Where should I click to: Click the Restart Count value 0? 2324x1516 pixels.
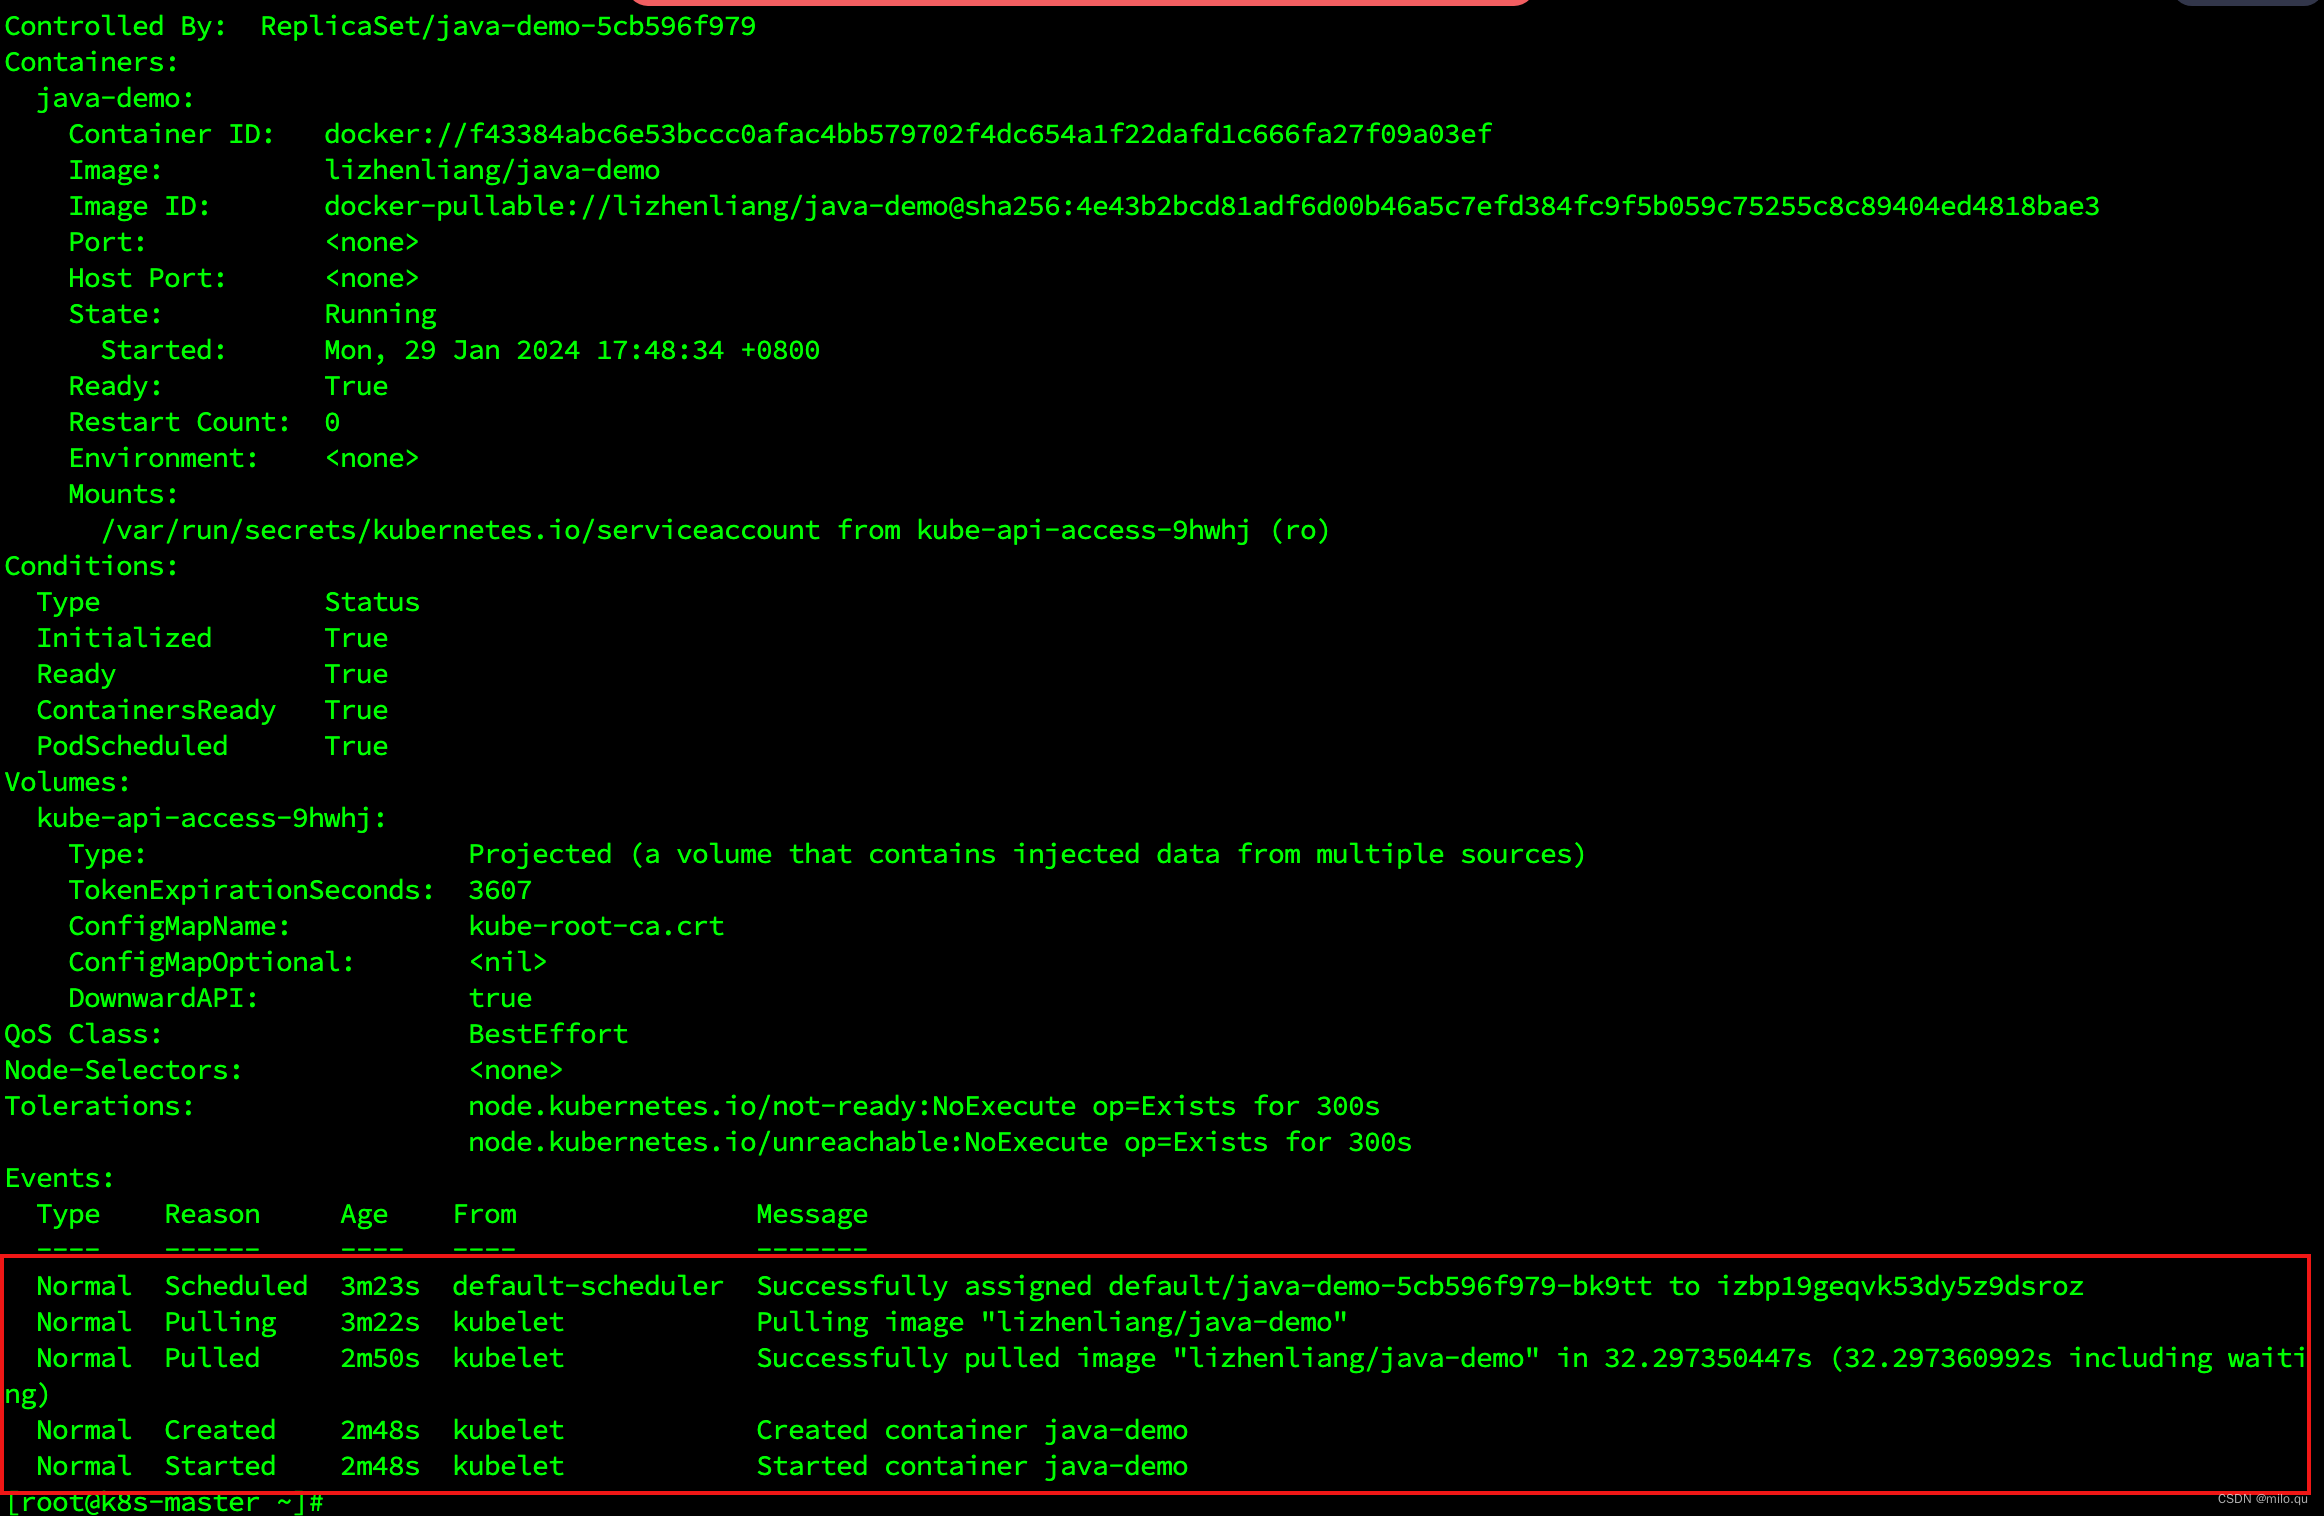(x=332, y=422)
